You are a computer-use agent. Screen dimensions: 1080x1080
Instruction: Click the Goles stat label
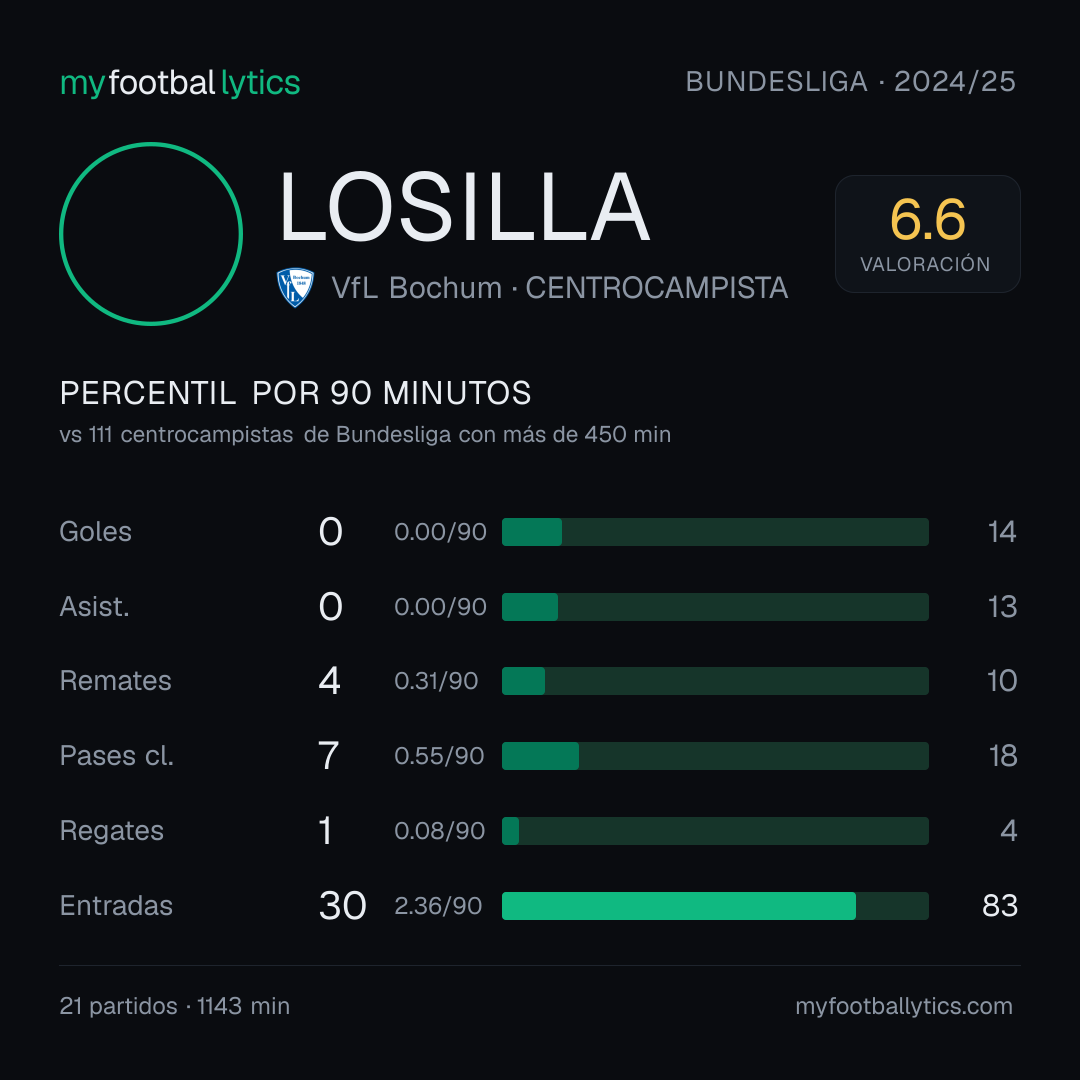95,532
